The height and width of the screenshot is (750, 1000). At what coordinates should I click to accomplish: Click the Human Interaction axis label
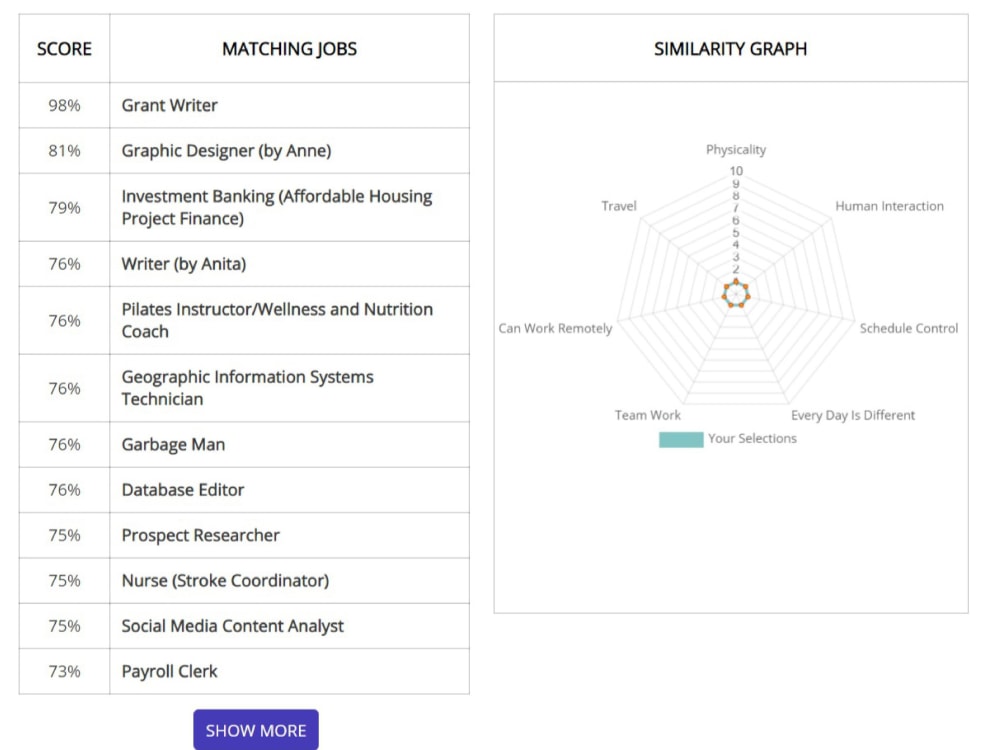(x=889, y=206)
